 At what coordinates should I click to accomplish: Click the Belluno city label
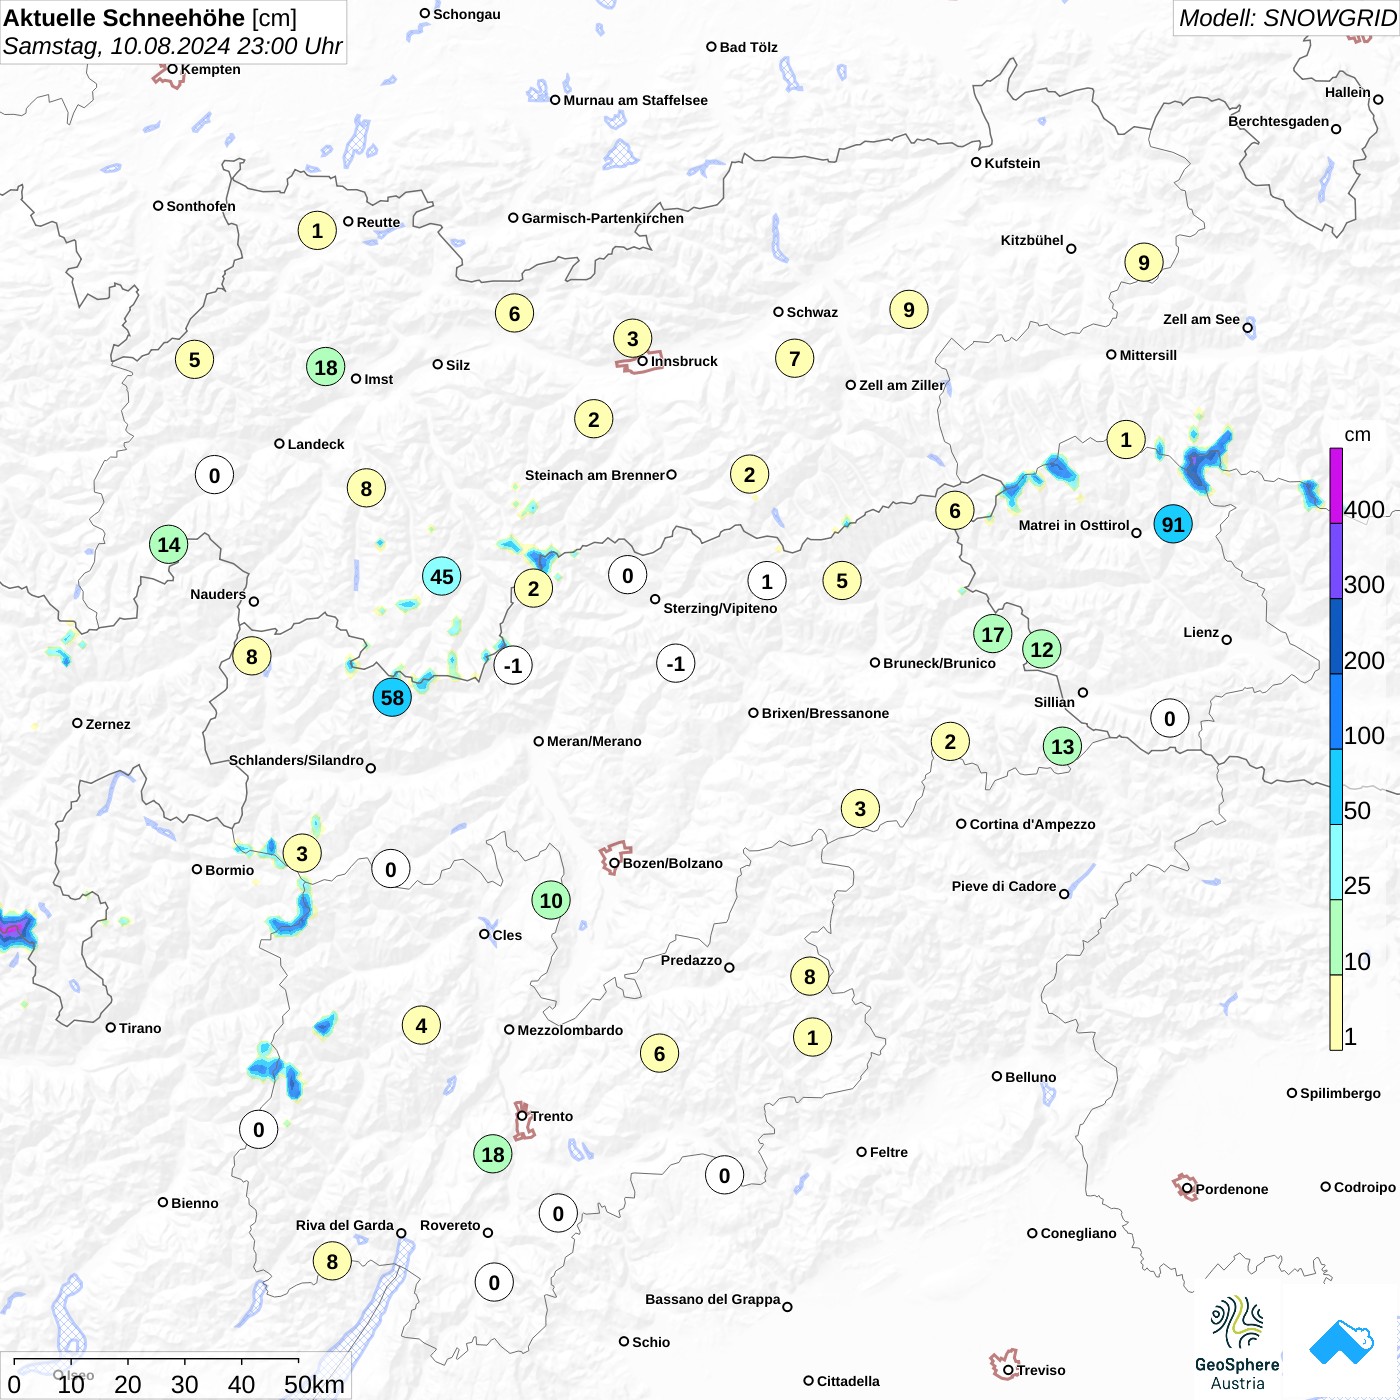click(x=1030, y=1077)
